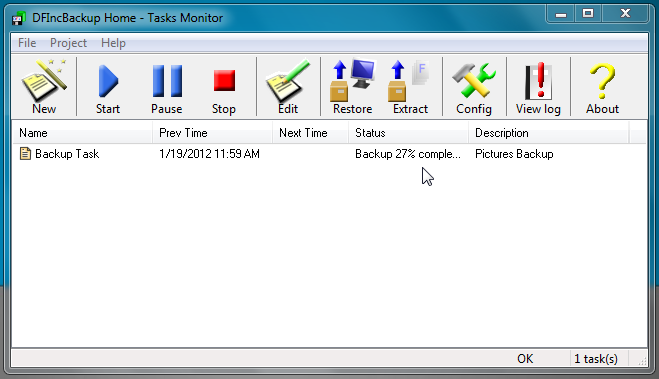Click the Pictures Backup description
Screen dimensions: 659x379
click(514, 154)
